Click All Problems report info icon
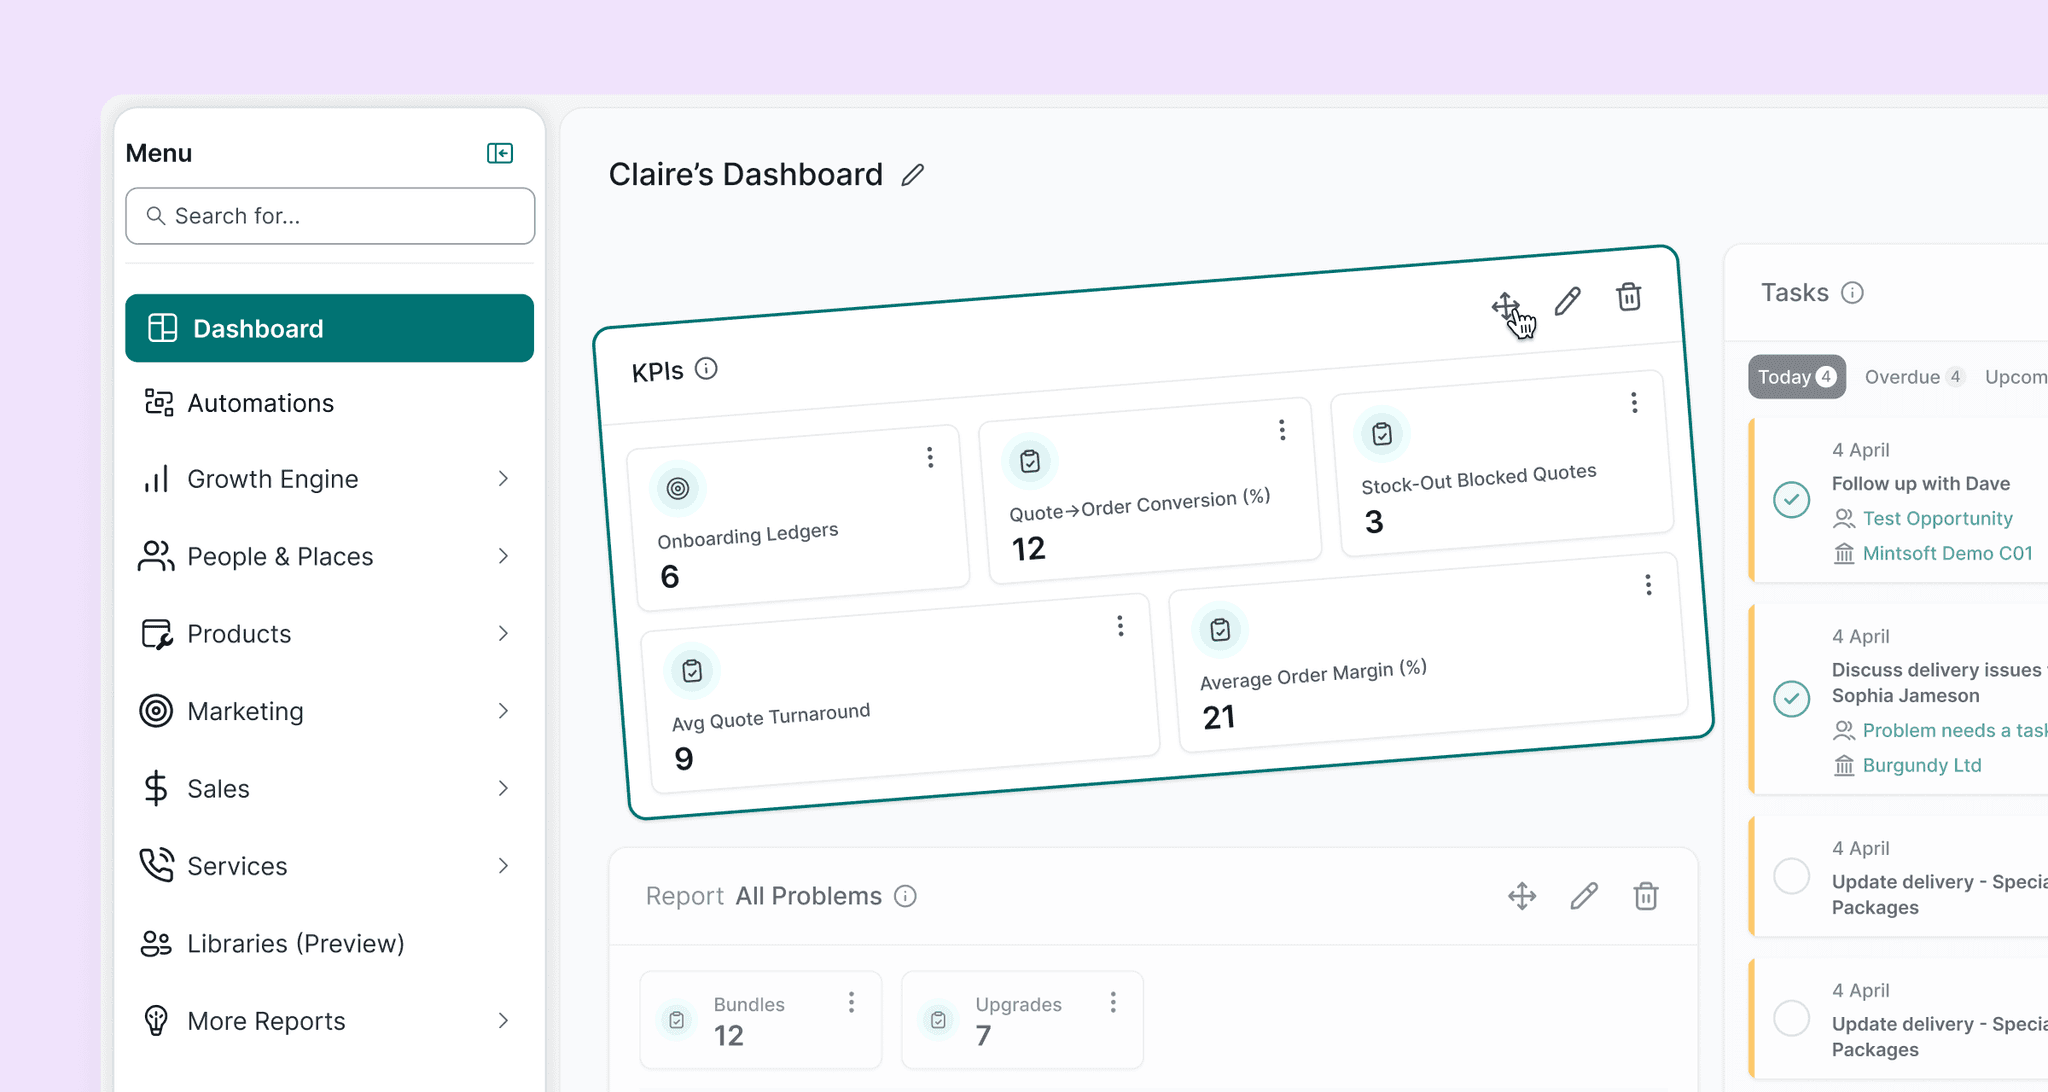Viewport: 2048px width, 1092px height. click(905, 896)
